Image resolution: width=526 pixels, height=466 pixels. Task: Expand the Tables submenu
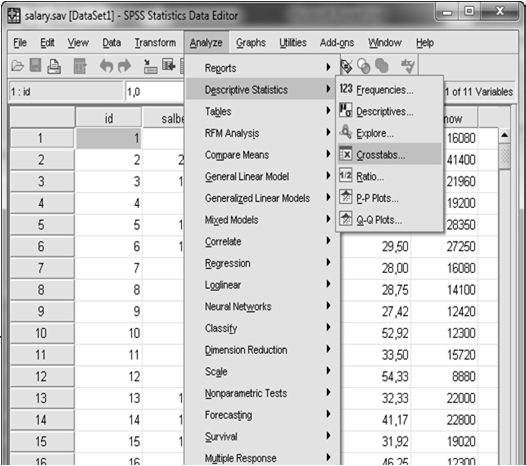pos(261,111)
